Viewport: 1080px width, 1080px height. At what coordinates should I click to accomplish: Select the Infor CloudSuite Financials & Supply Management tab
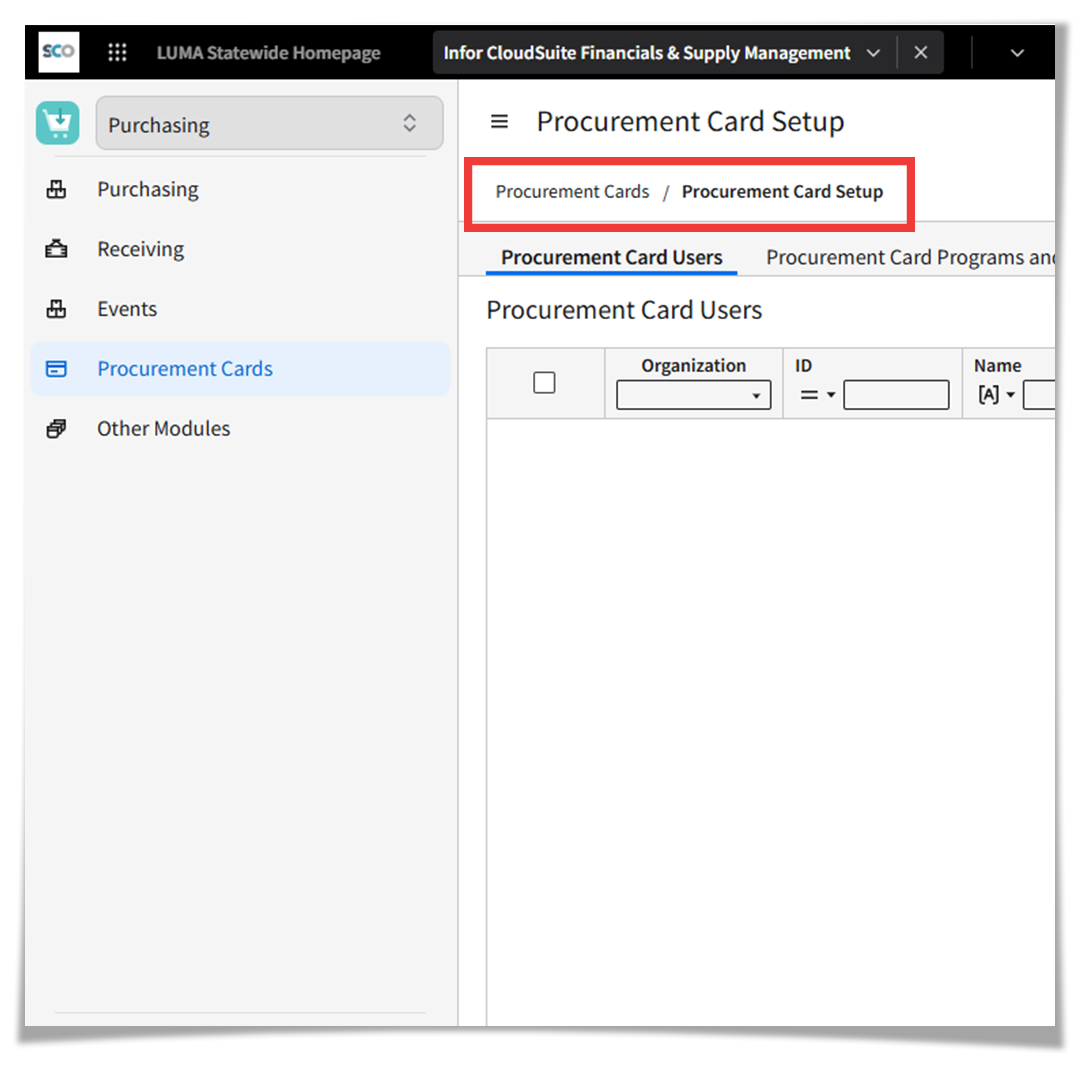(647, 53)
